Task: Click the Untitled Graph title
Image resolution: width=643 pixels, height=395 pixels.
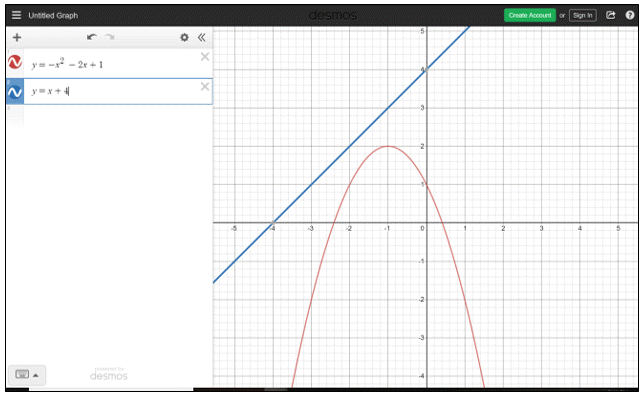Action: (x=53, y=16)
